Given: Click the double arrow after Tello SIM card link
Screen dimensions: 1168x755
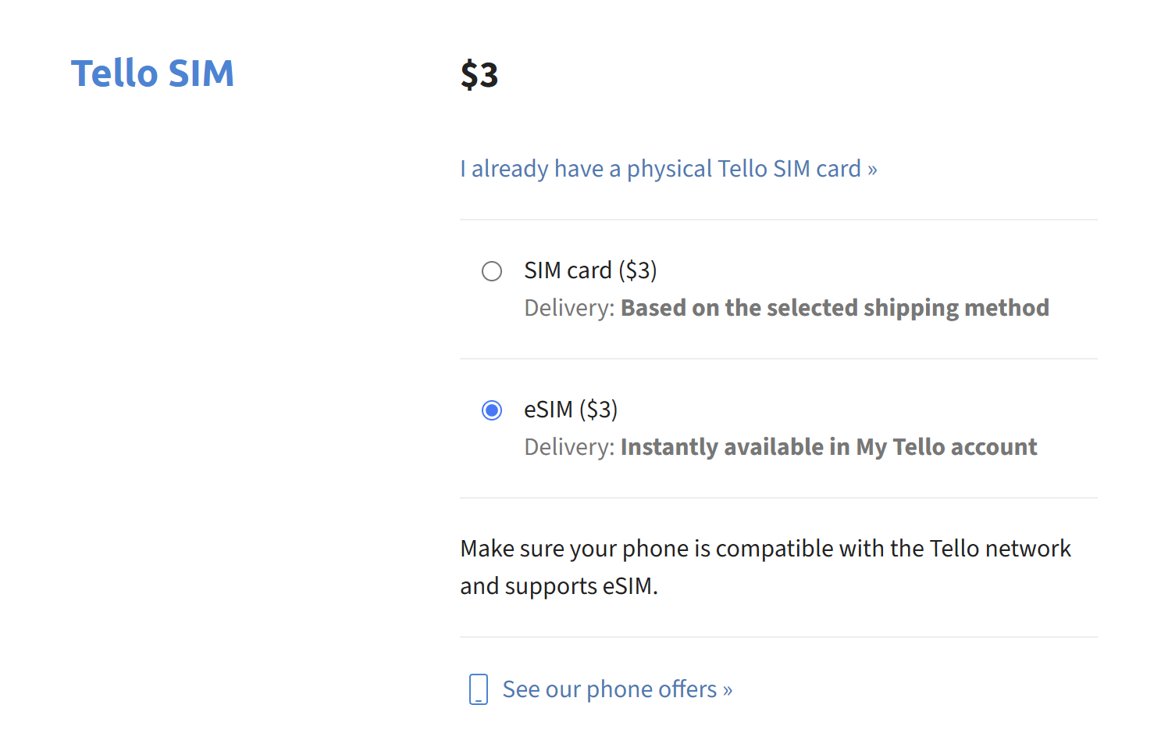Looking at the screenshot, I should point(872,170).
